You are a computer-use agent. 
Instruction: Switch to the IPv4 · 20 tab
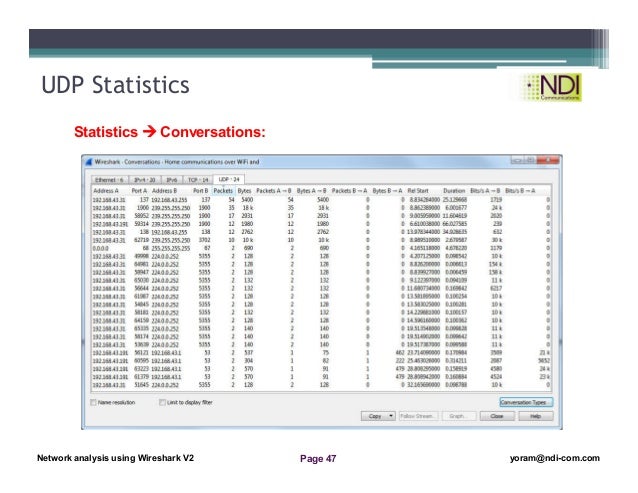pyautogui.click(x=144, y=180)
